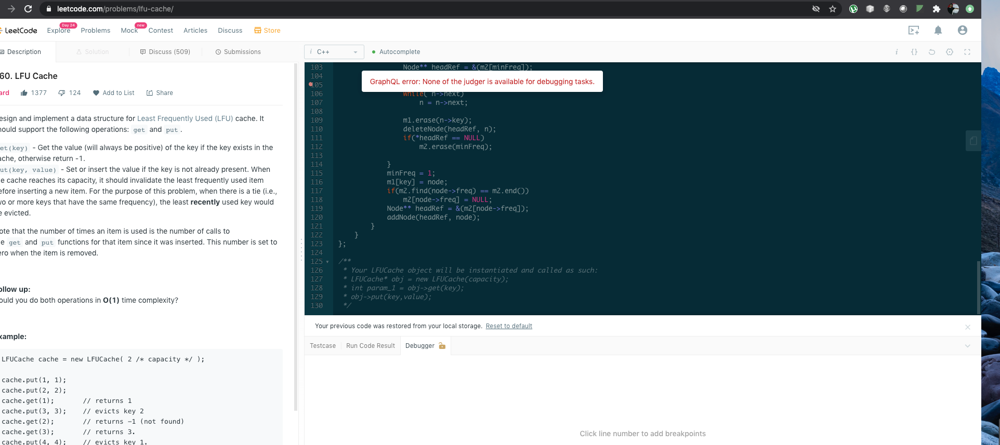Image resolution: width=1000 pixels, height=445 pixels.
Task: Open the green leaf-shaped extension icon
Action: coord(920,9)
